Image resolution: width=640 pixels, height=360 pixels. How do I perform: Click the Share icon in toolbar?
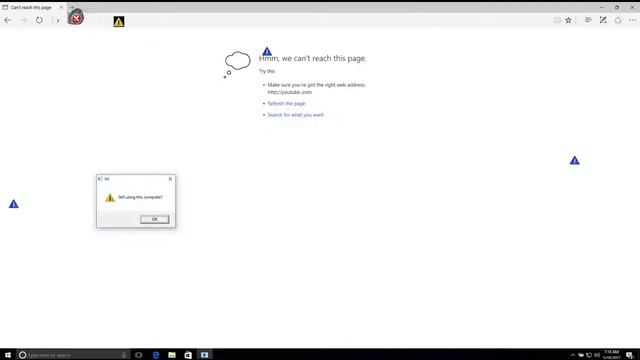click(x=618, y=20)
